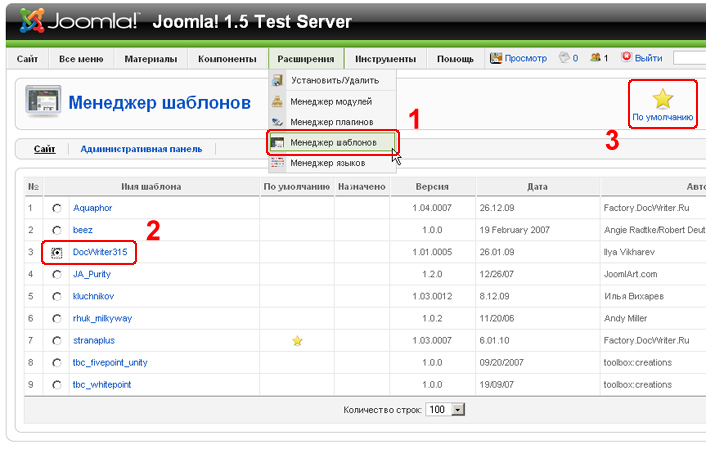Click the Менеджер модулей menu icon
706x449 pixels.
click(277, 101)
